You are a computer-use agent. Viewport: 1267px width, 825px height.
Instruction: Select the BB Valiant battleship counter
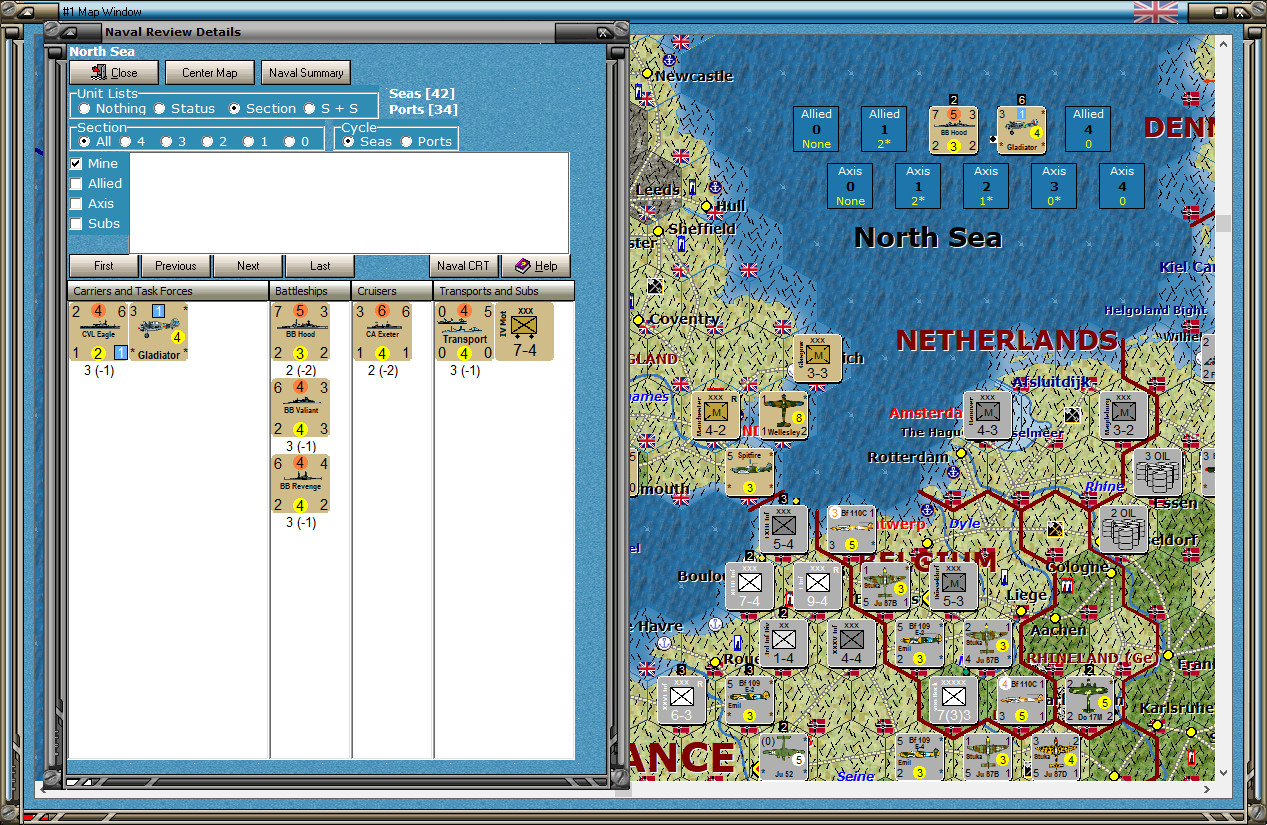click(x=301, y=407)
